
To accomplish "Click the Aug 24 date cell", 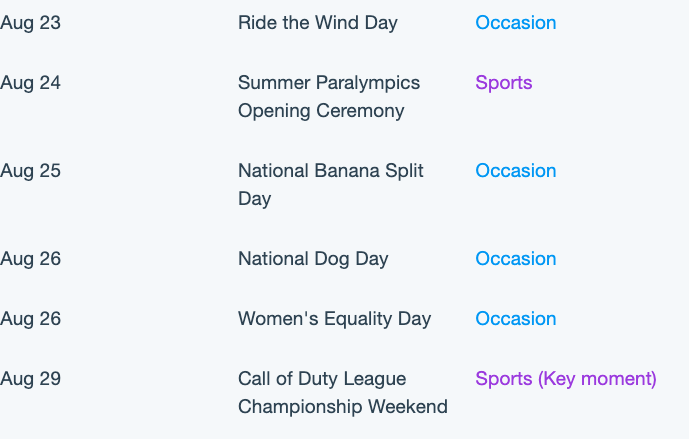I will pyautogui.click(x=30, y=83).
